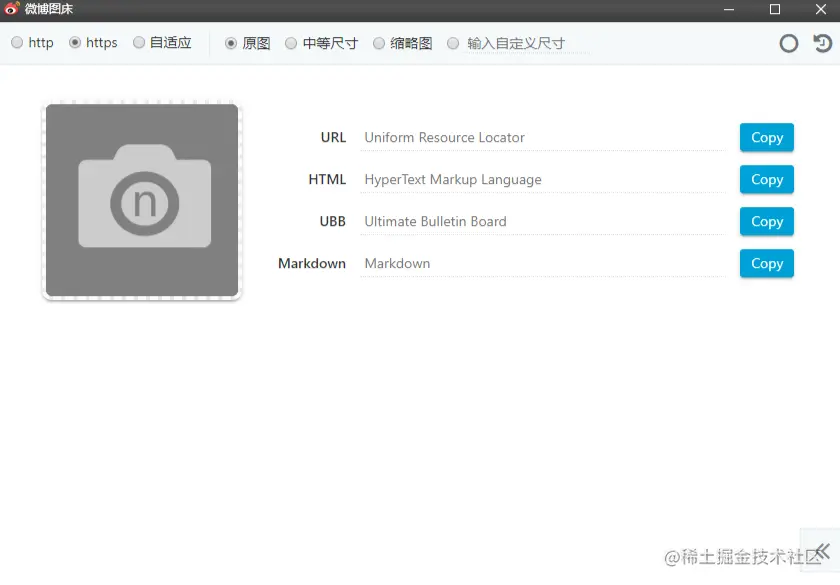The height and width of the screenshot is (585, 840).
Task: Click the 输入自定义尺寸 custom size field
Action: 527,43
